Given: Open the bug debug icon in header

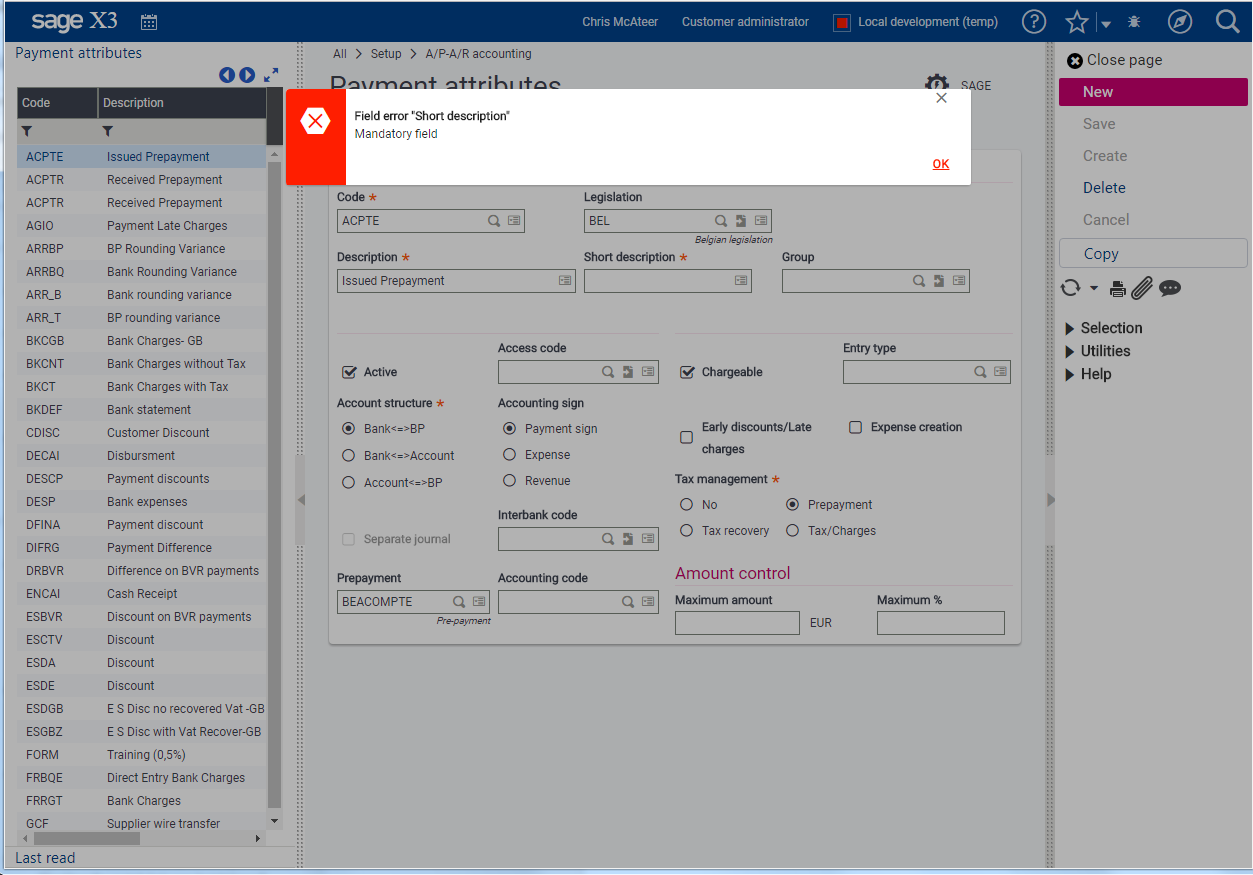Looking at the screenshot, I should click(x=1134, y=22).
